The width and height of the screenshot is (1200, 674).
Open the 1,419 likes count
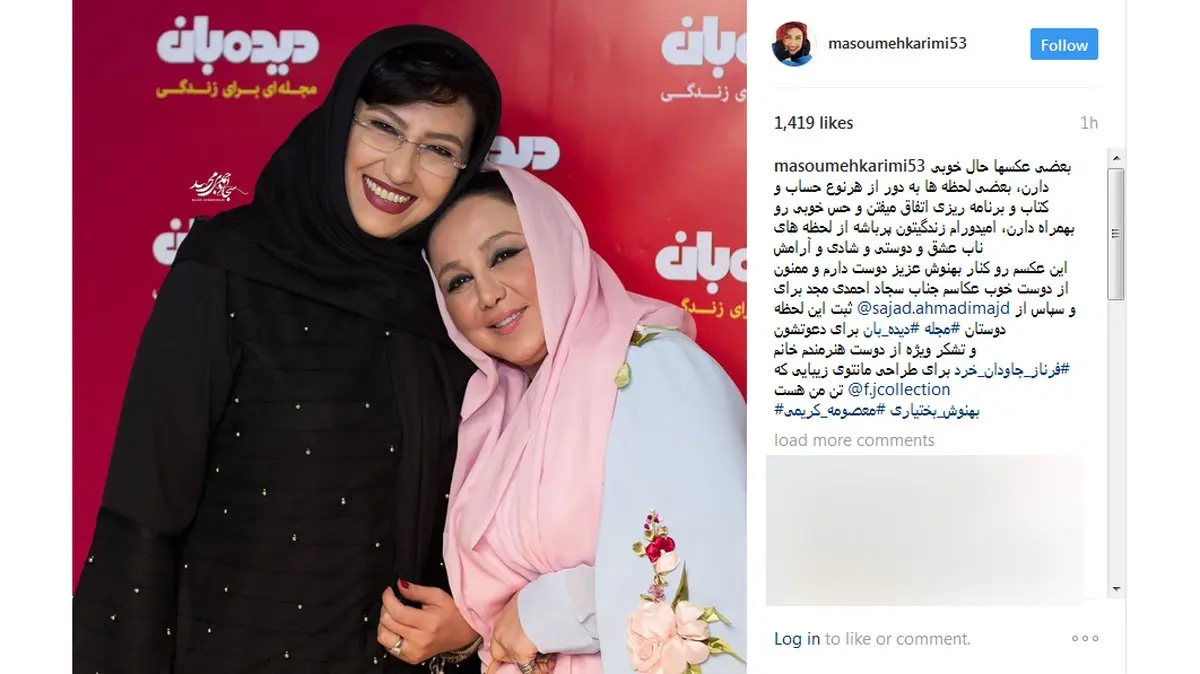[814, 123]
